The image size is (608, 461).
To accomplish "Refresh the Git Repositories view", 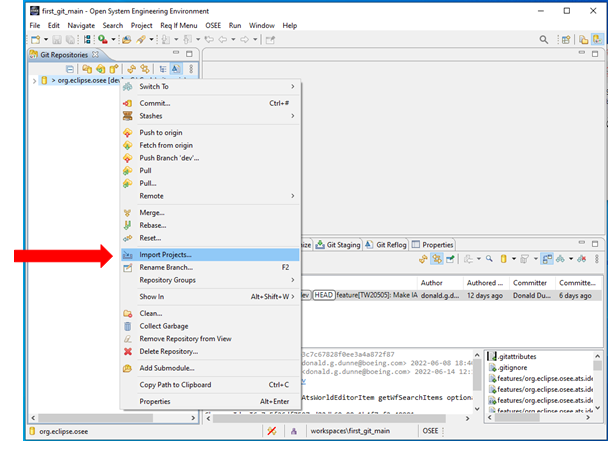I will 131,69.
